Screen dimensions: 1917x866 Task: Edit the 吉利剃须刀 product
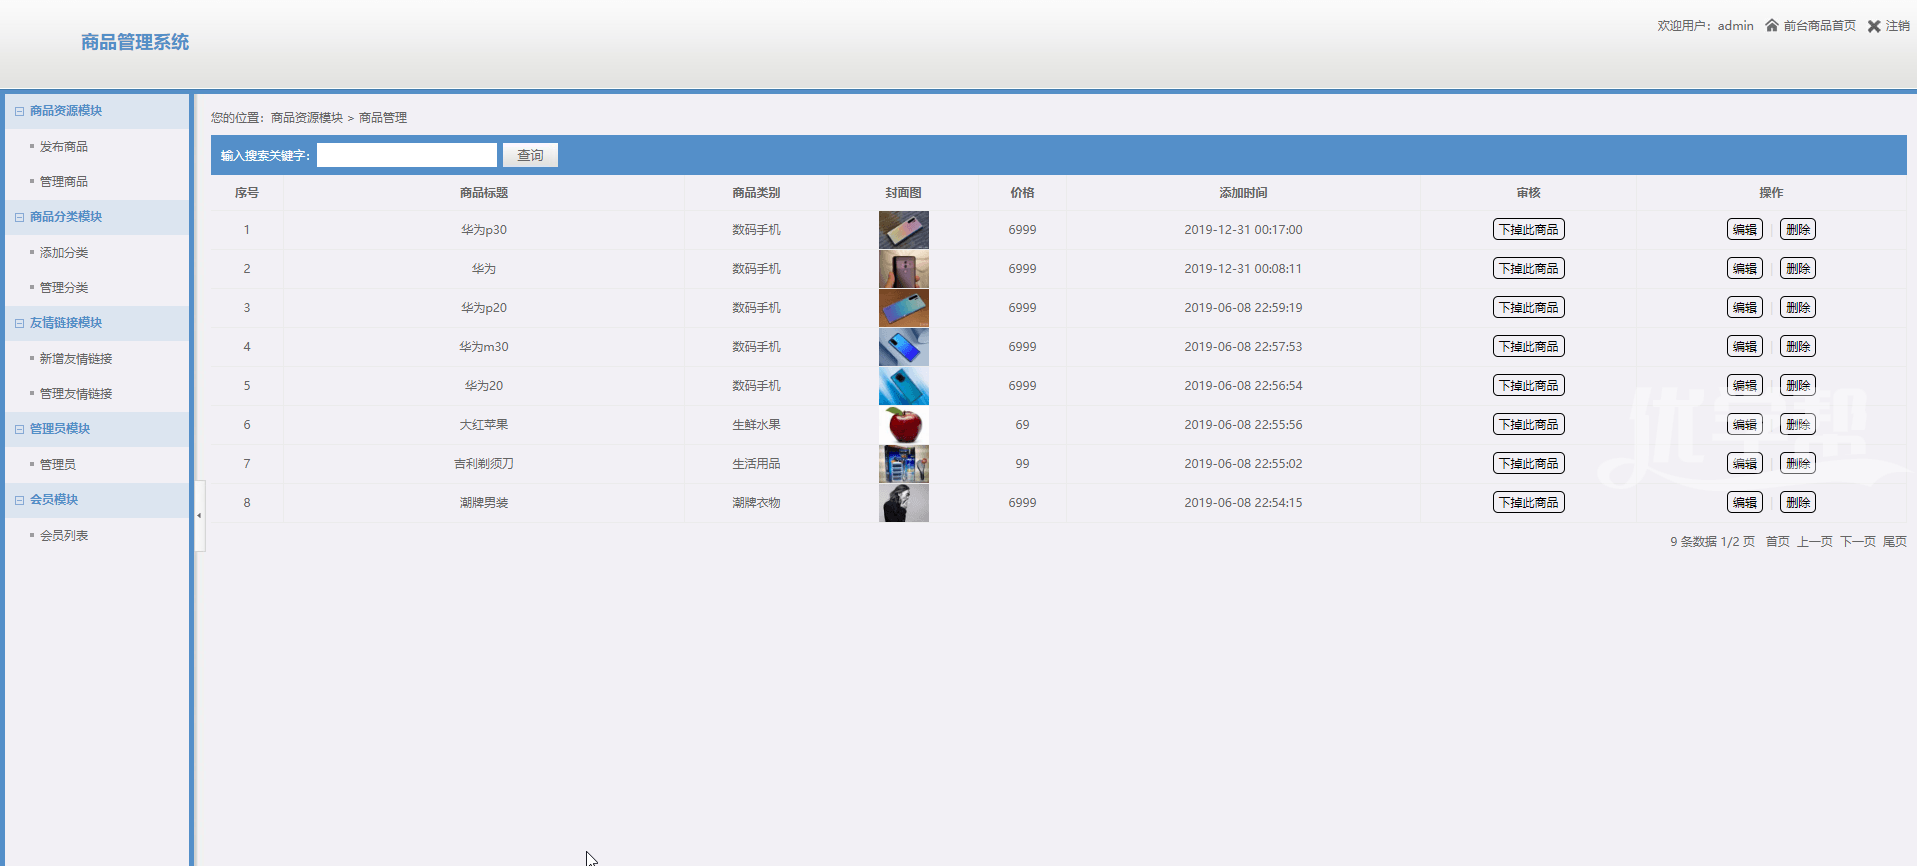1744,464
